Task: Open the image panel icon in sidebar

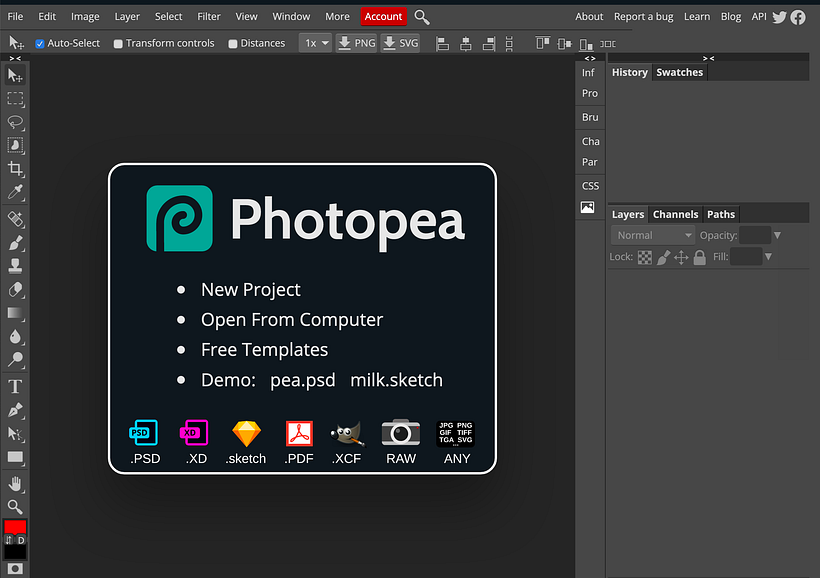Action: pyautogui.click(x=588, y=207)
